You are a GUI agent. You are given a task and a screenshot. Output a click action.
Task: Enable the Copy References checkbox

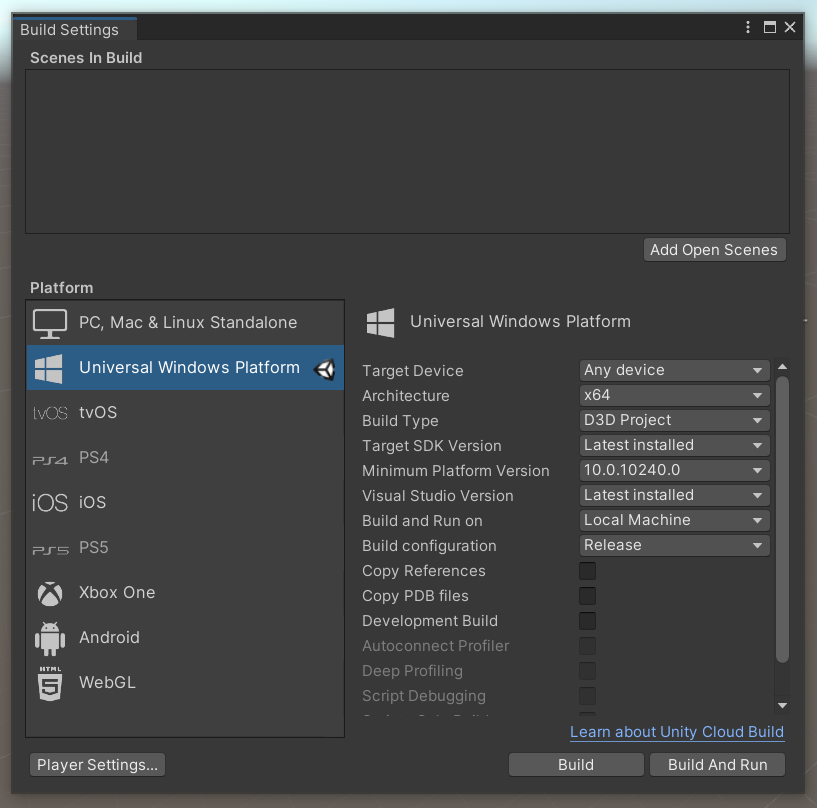[587, 571]
